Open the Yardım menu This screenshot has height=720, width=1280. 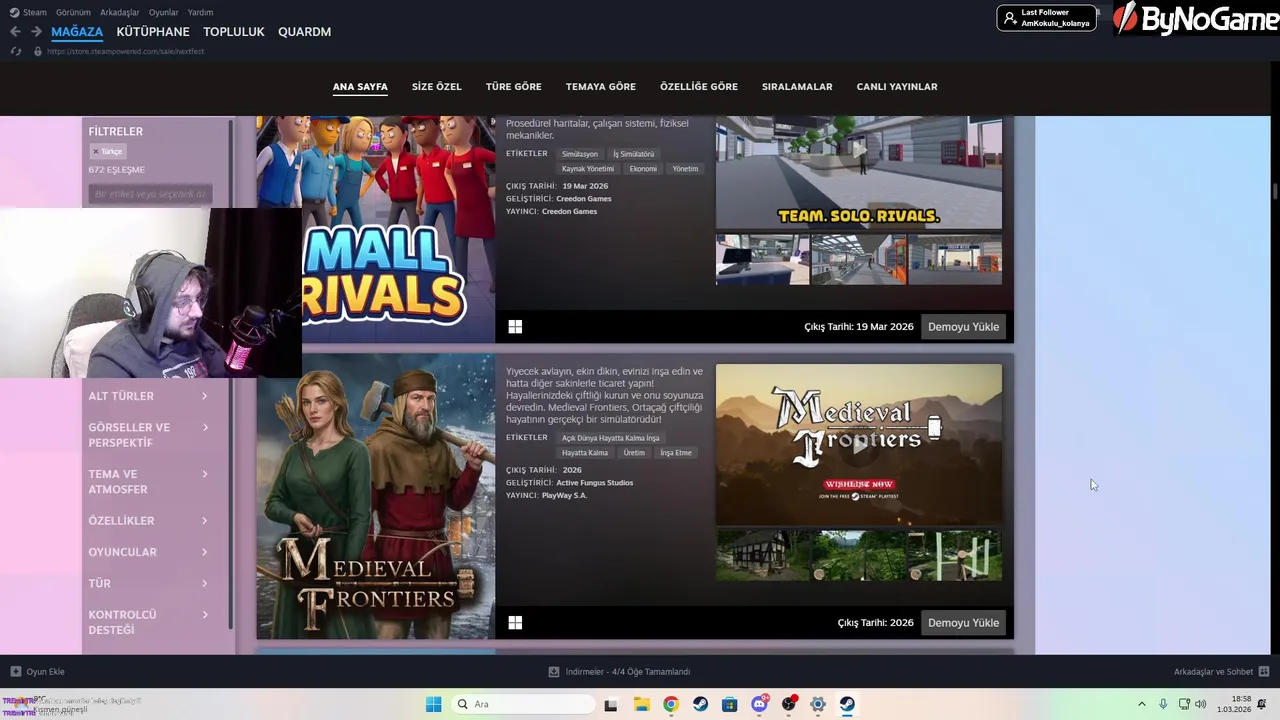point(200,12)
